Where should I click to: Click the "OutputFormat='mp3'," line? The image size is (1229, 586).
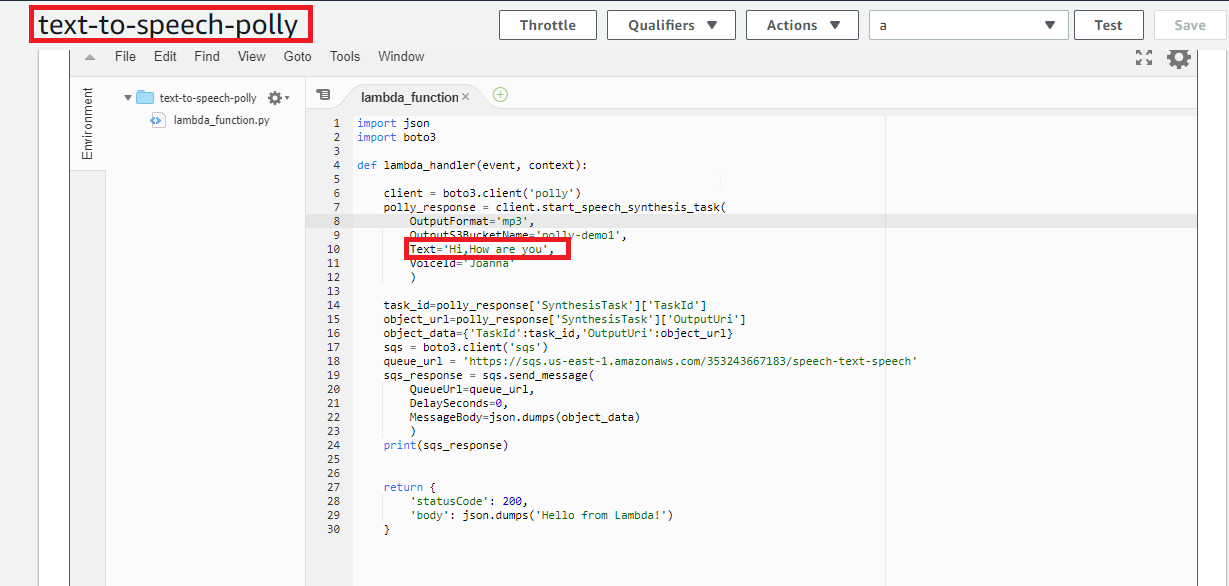coord(472,221)
